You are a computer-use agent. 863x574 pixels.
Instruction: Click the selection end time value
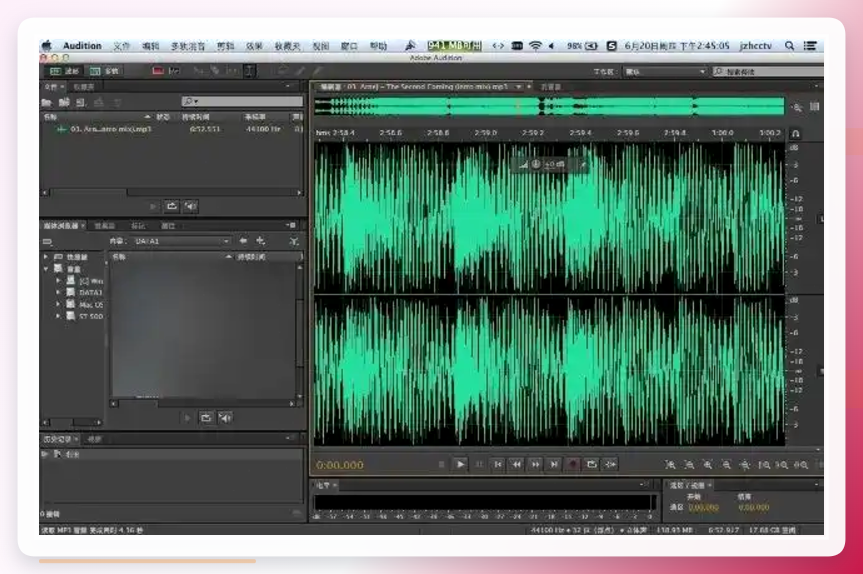[x=753, y=507]
